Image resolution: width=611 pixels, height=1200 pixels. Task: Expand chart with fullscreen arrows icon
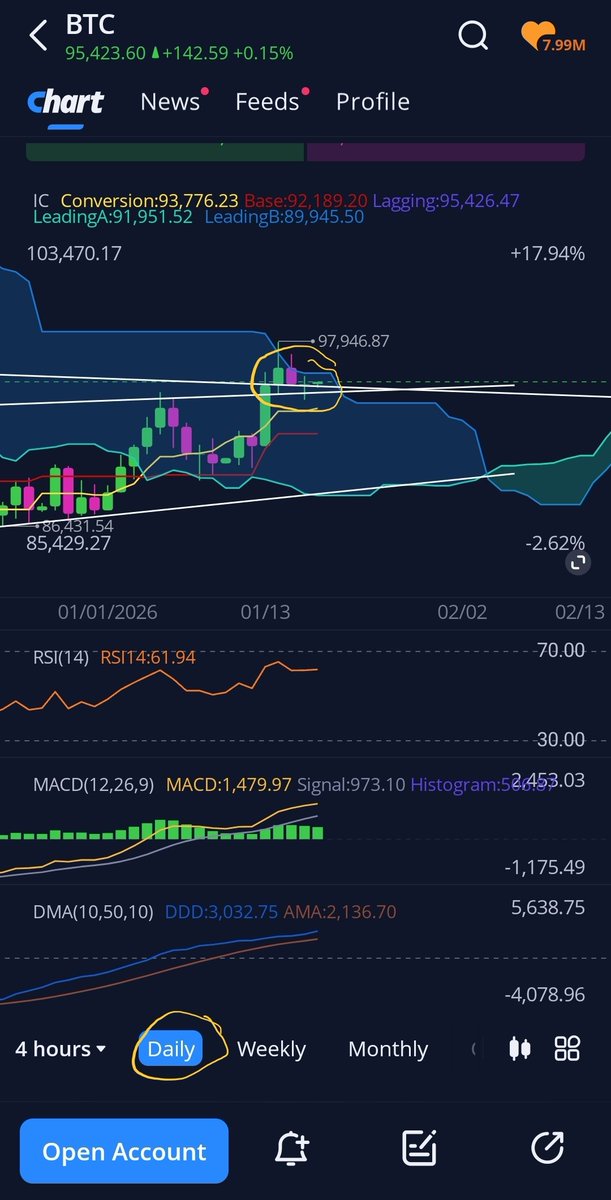[x=576, y=563]
